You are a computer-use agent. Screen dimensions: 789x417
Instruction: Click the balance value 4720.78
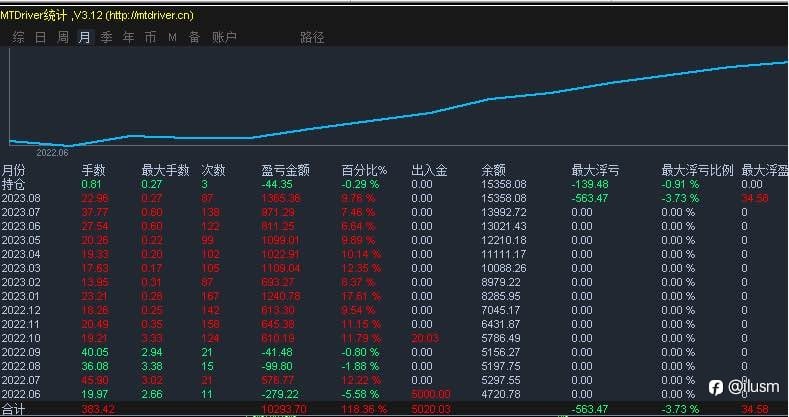click(501, 394)
